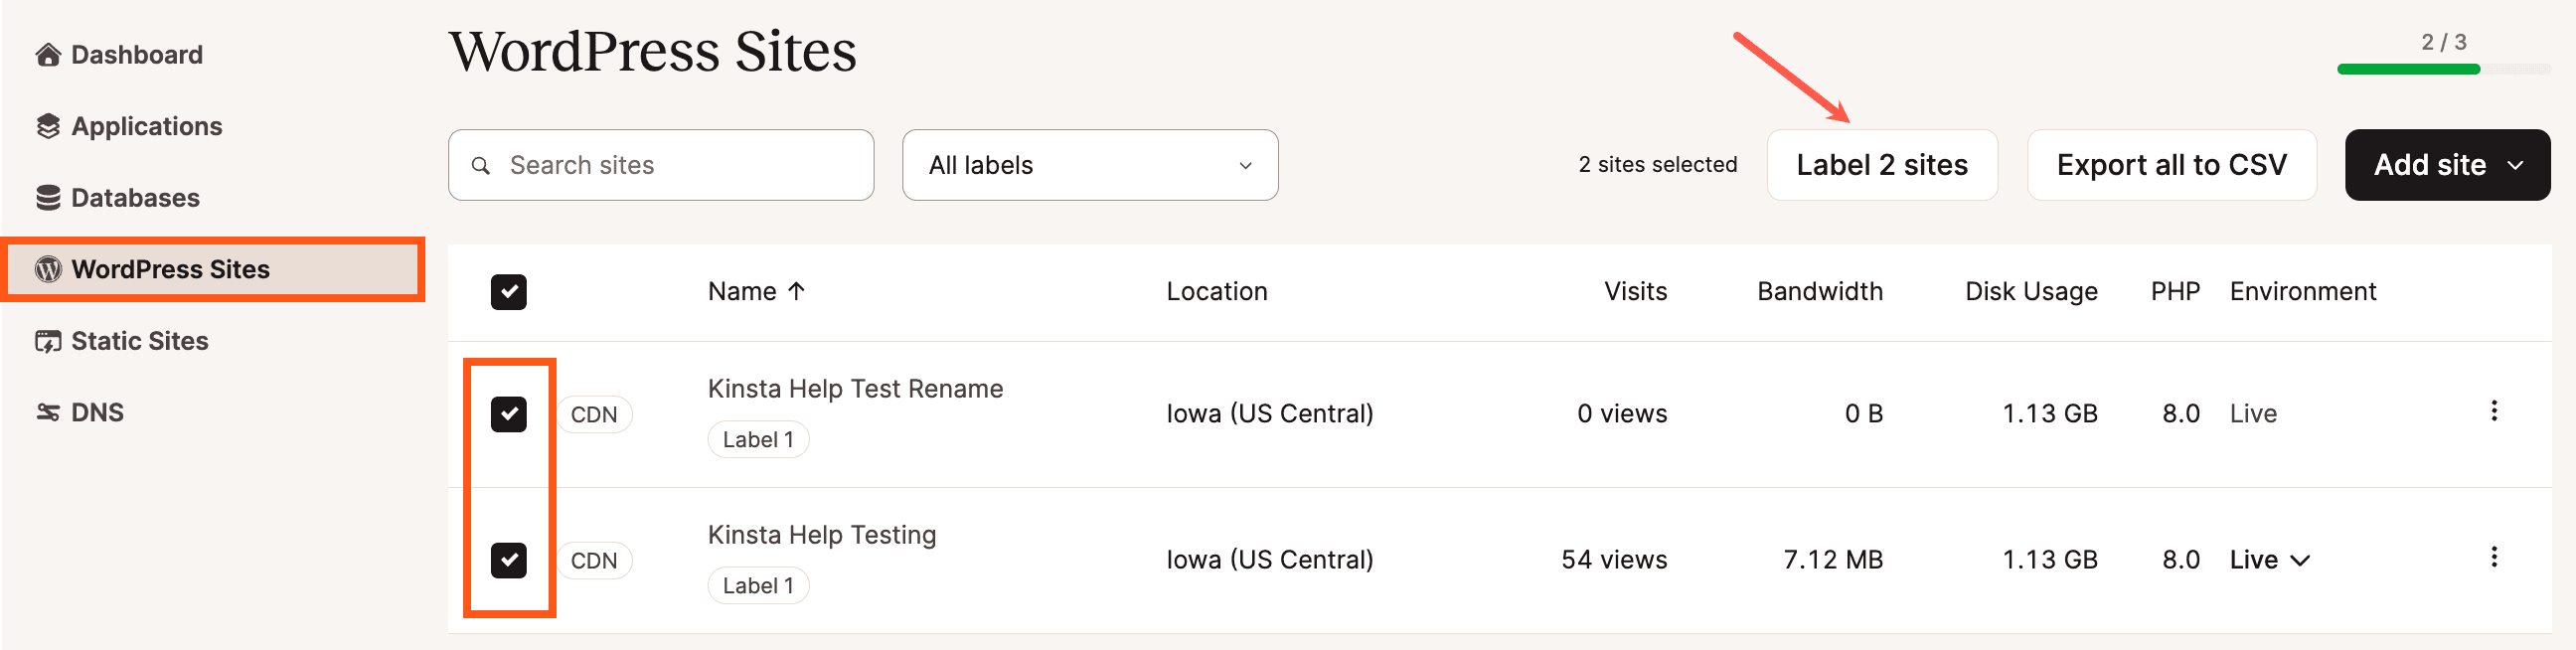Image resolution: width=2576 pixels, height=650 pixels.
Task: Click the WordPress logo icon in sidebar
Action: tap(48, 269)
